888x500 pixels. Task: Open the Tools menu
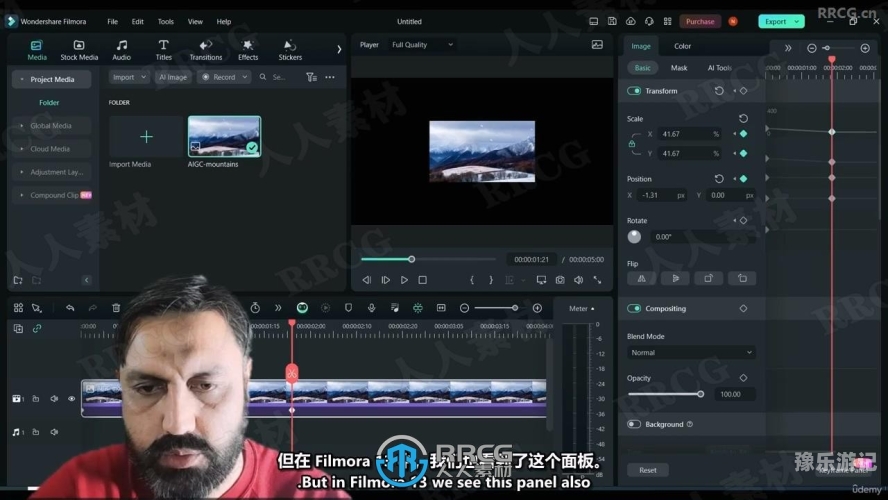165,22
